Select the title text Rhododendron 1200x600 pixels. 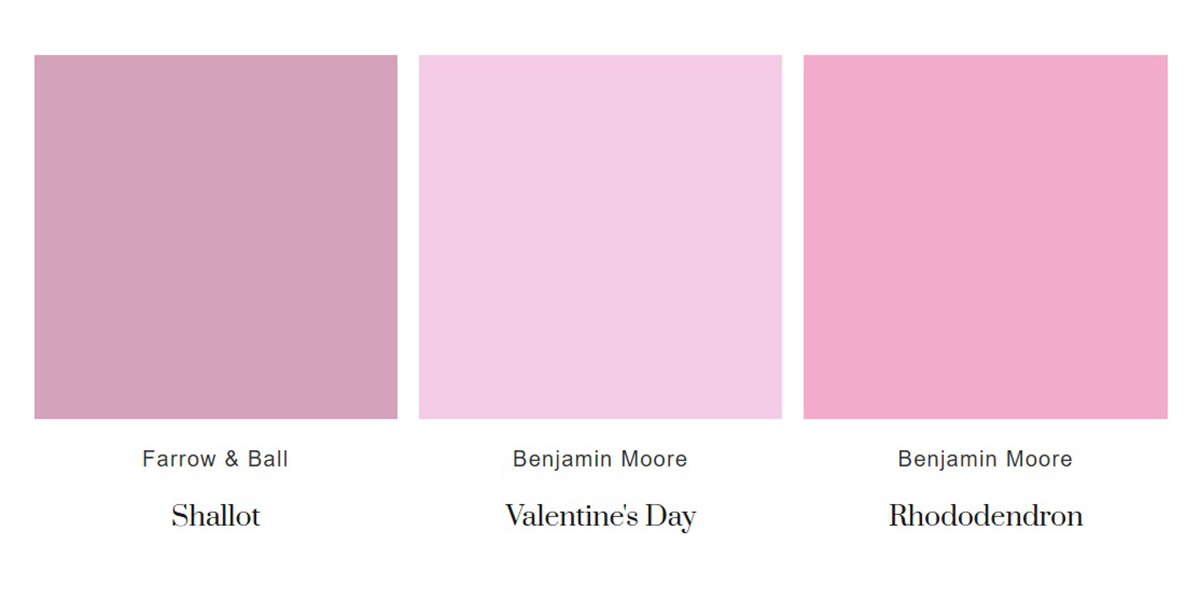985,516
